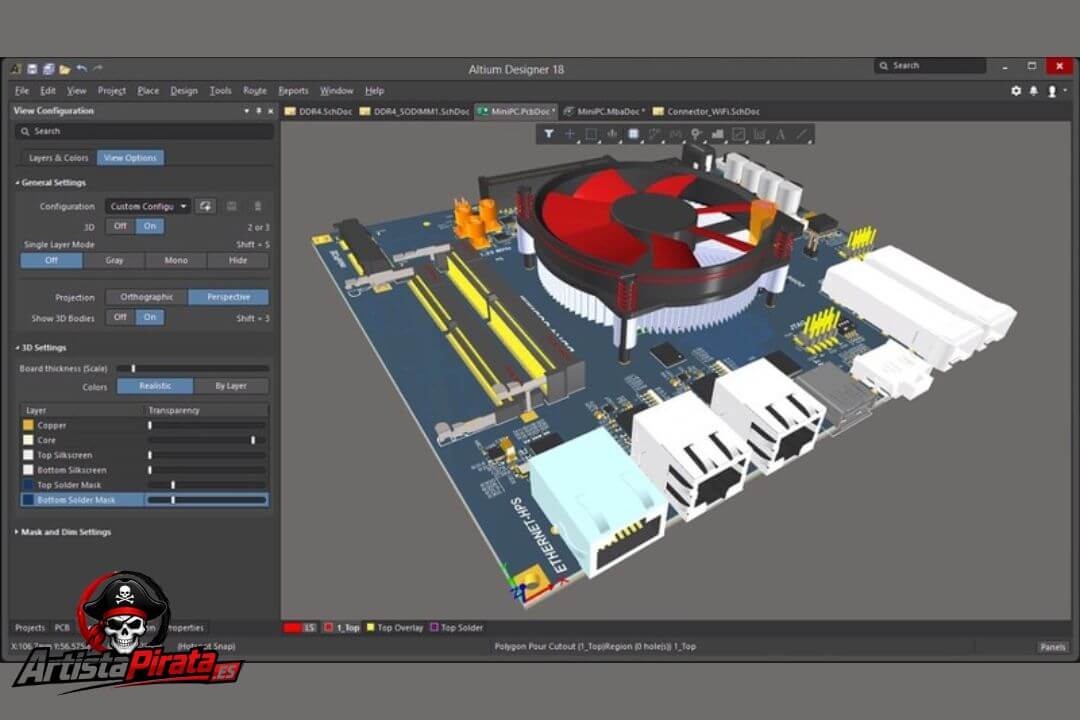Image resolution: width=1080 pixels, height=720 pixels.
Task: Switch to the DDR4_SODIMM1.SchDoc document tab
Action: click(x=415, y=112)
